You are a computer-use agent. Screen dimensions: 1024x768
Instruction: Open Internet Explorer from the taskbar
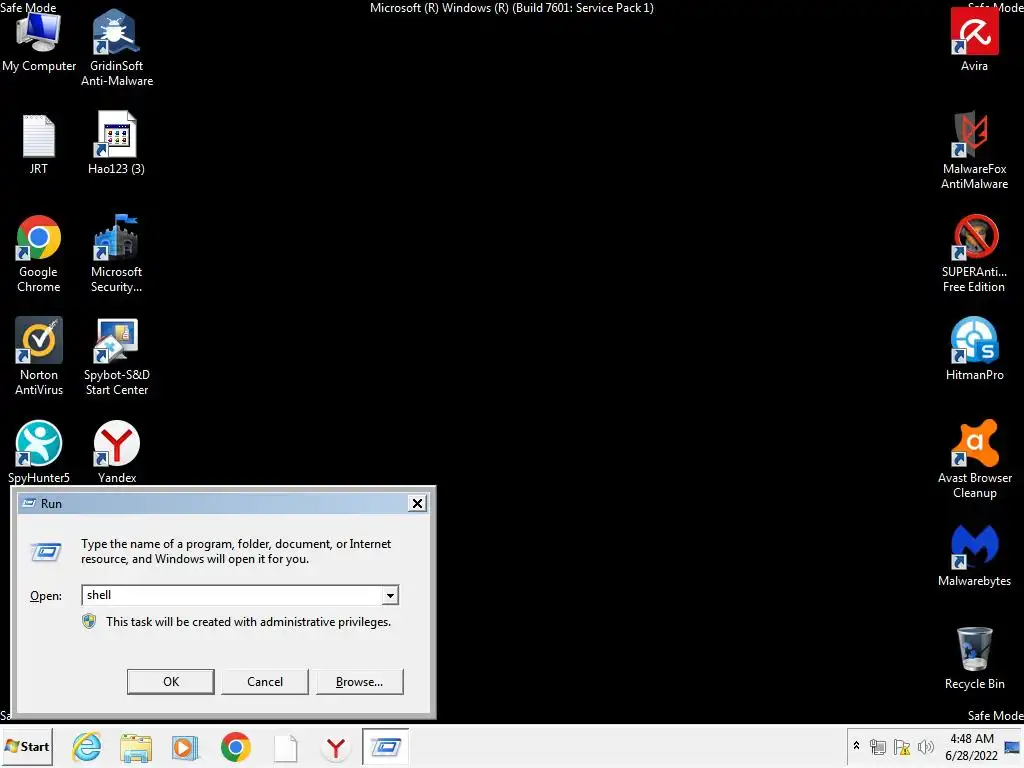click(87, 747)
